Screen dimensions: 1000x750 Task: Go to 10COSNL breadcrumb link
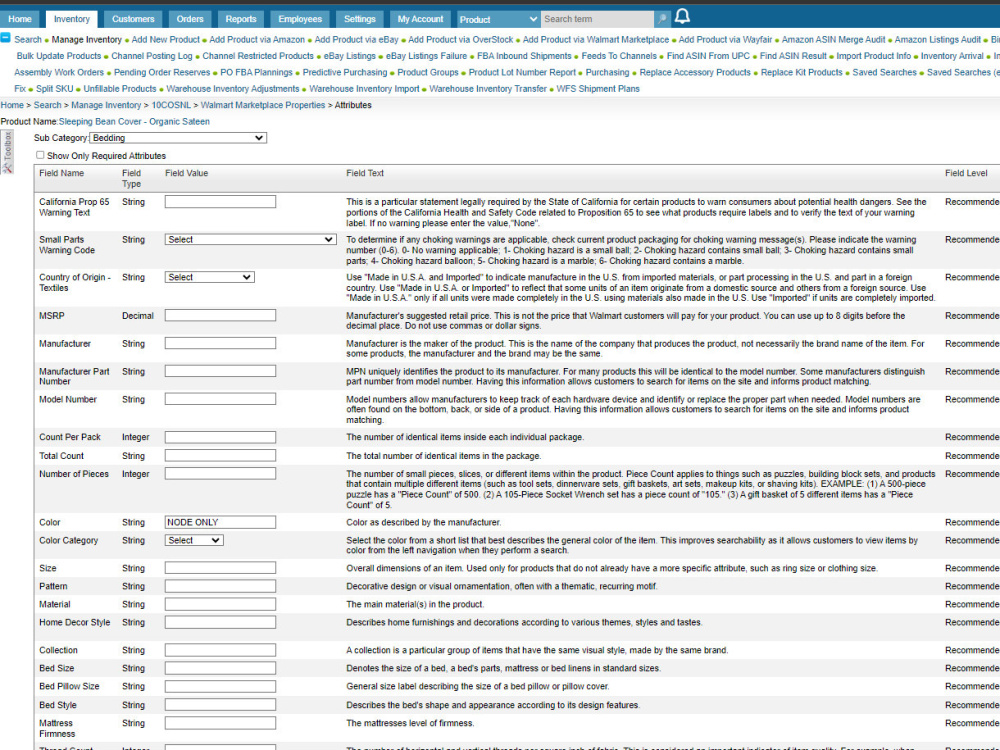click(171, 105)
